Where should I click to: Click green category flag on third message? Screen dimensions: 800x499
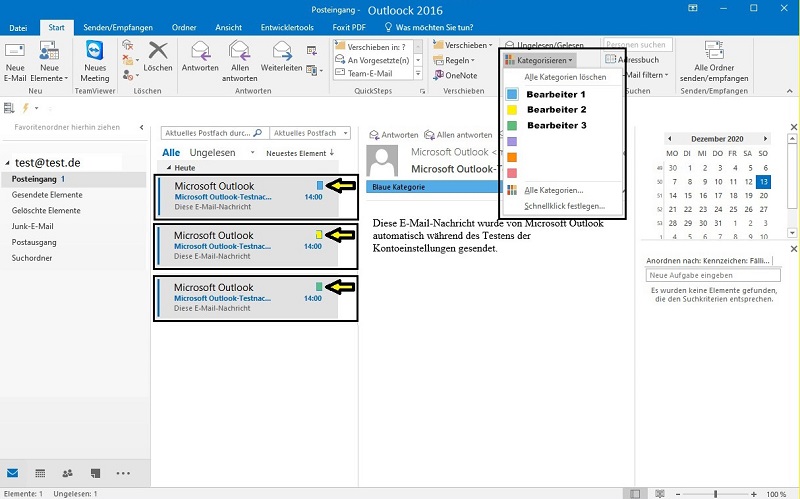click(319, 287)
